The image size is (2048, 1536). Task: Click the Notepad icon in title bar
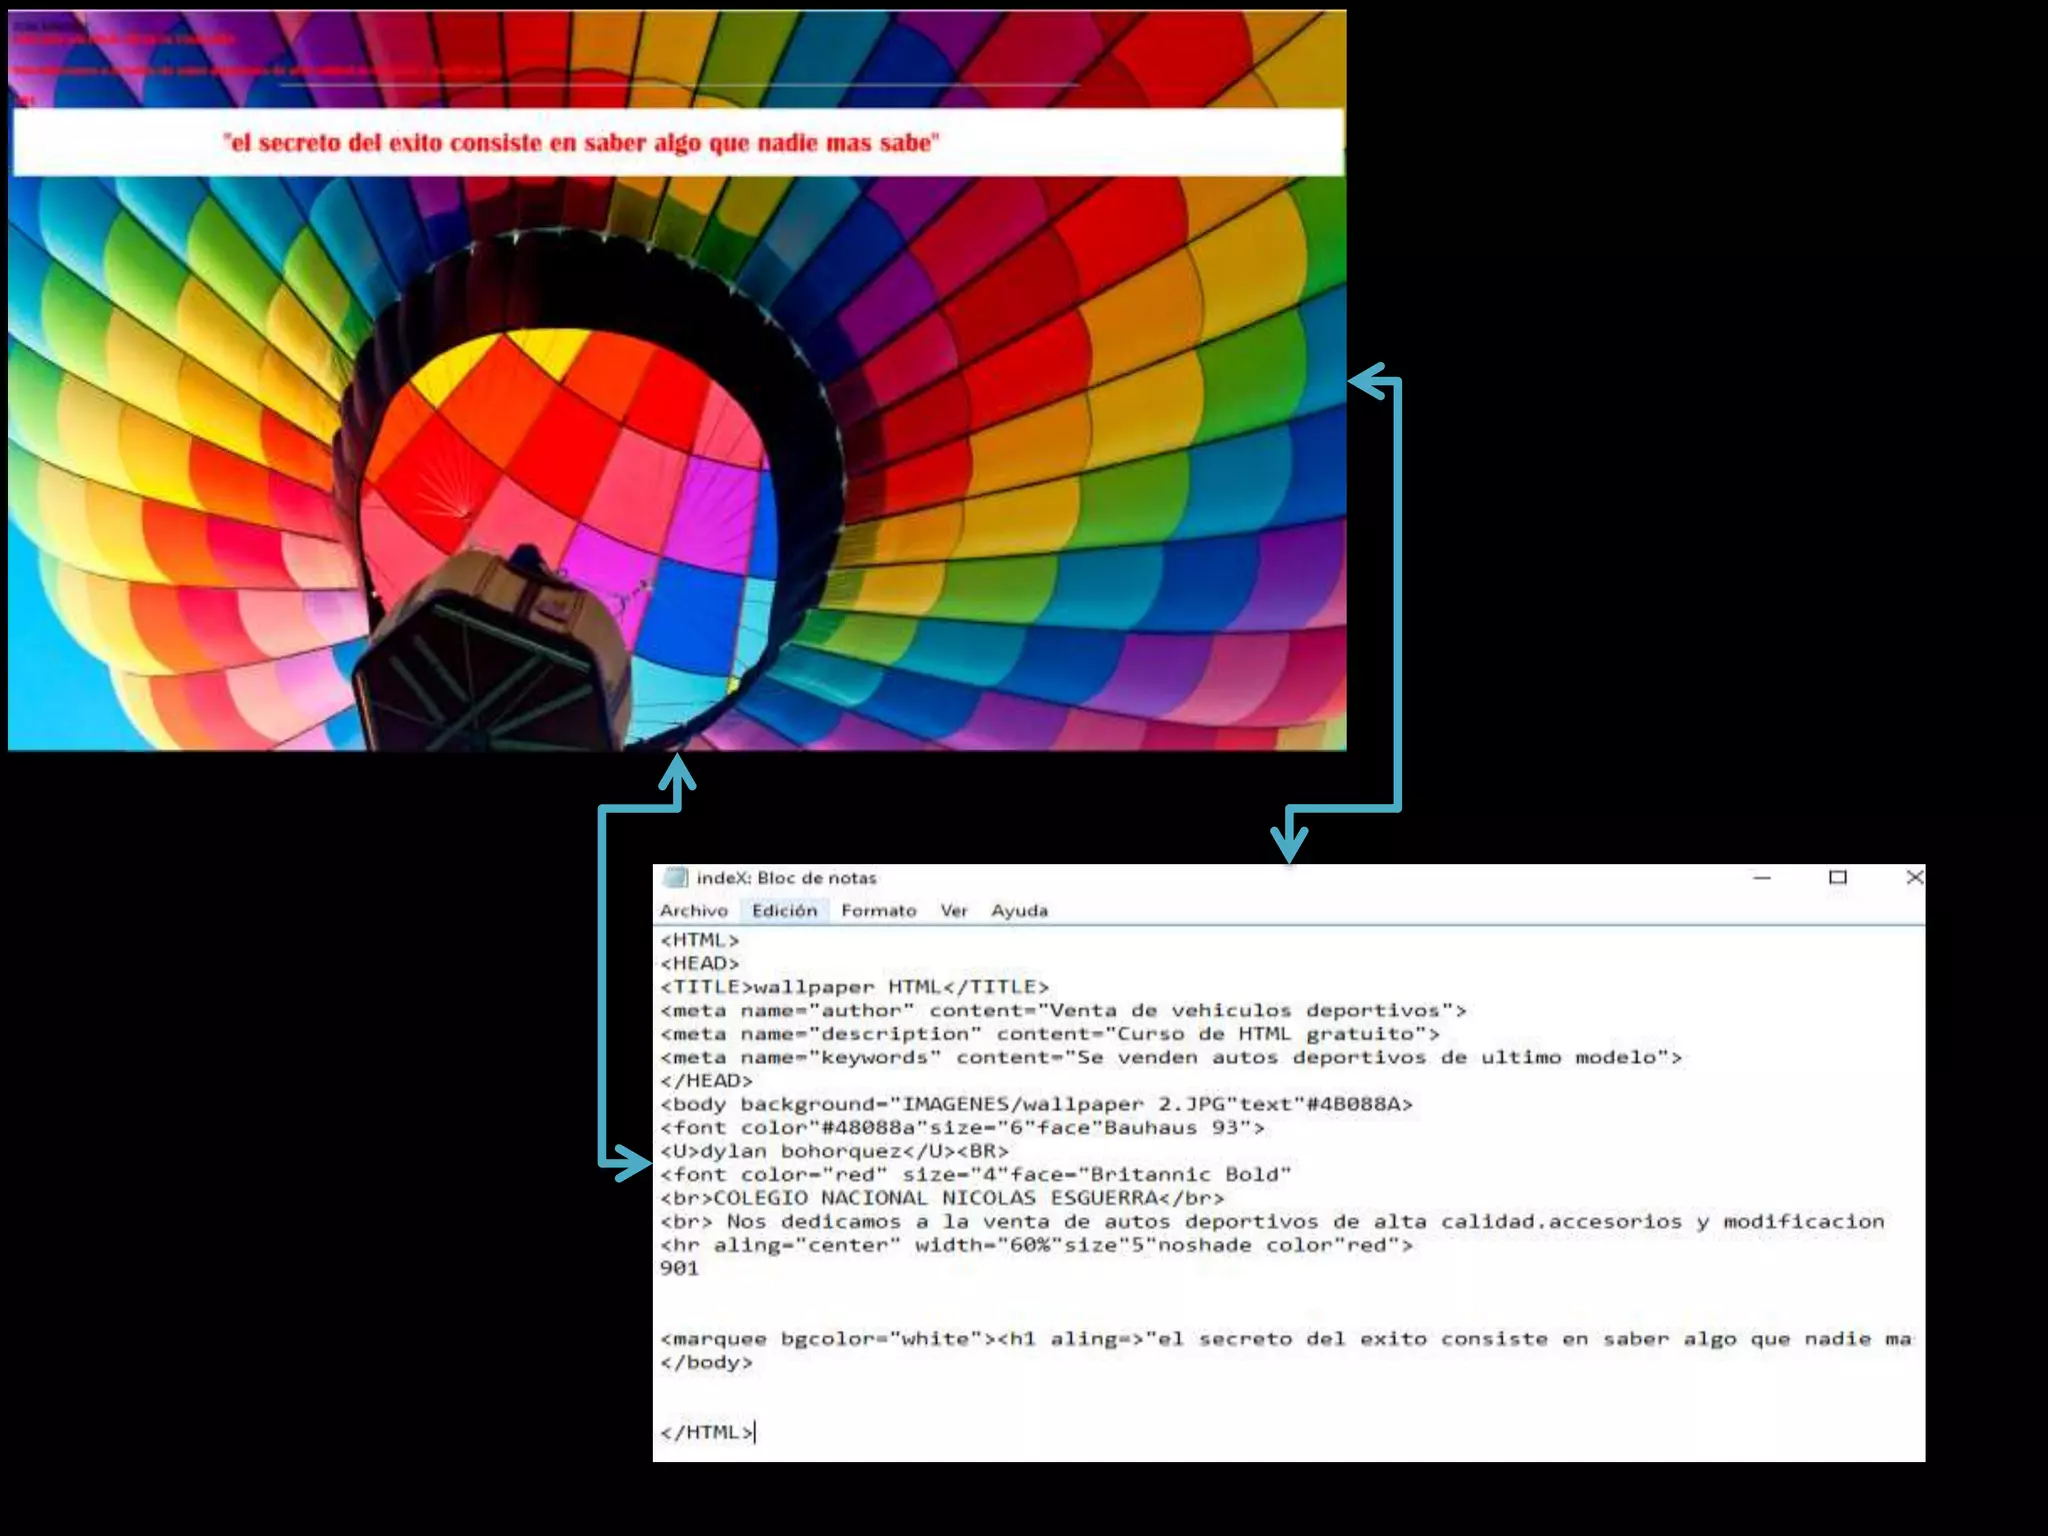coord(676,878)
